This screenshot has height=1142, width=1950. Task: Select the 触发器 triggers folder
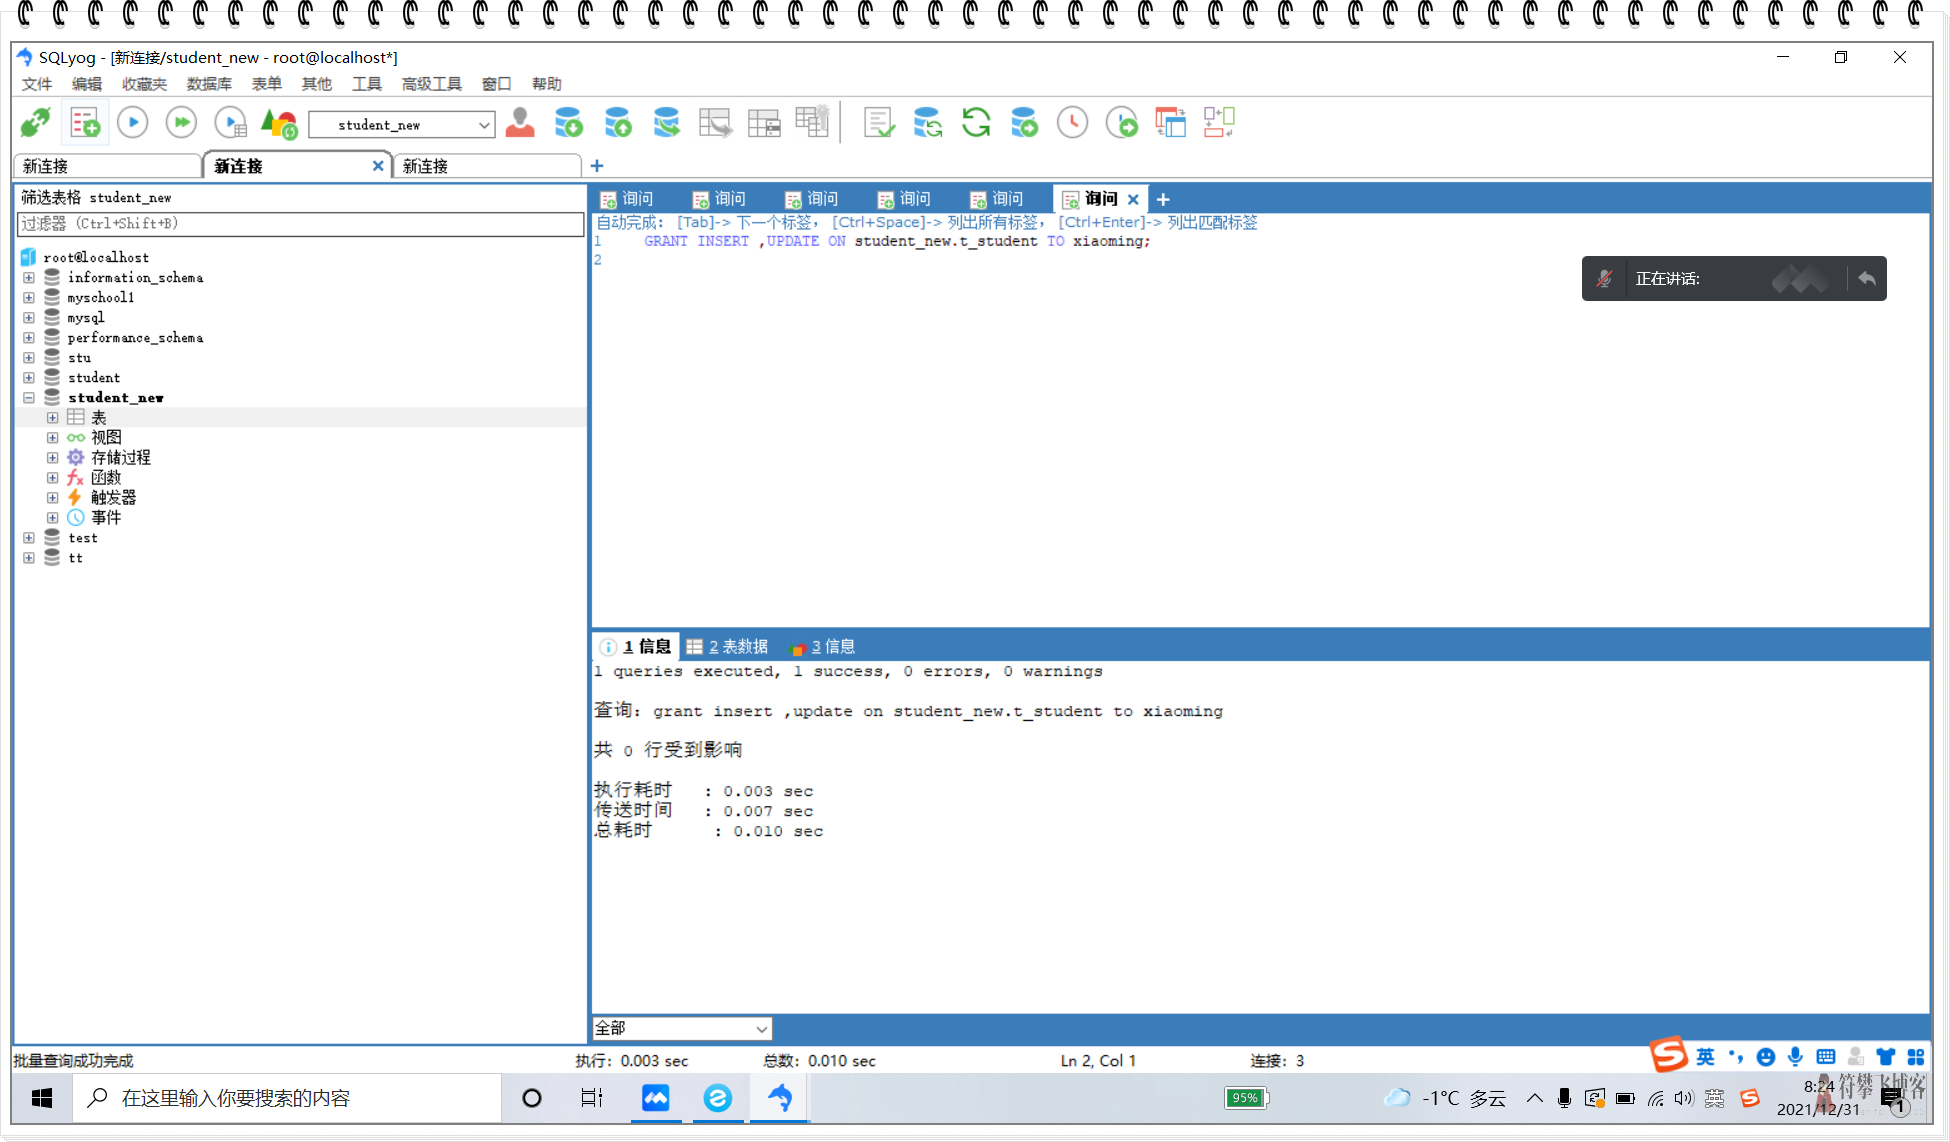[x=113, y=498]
